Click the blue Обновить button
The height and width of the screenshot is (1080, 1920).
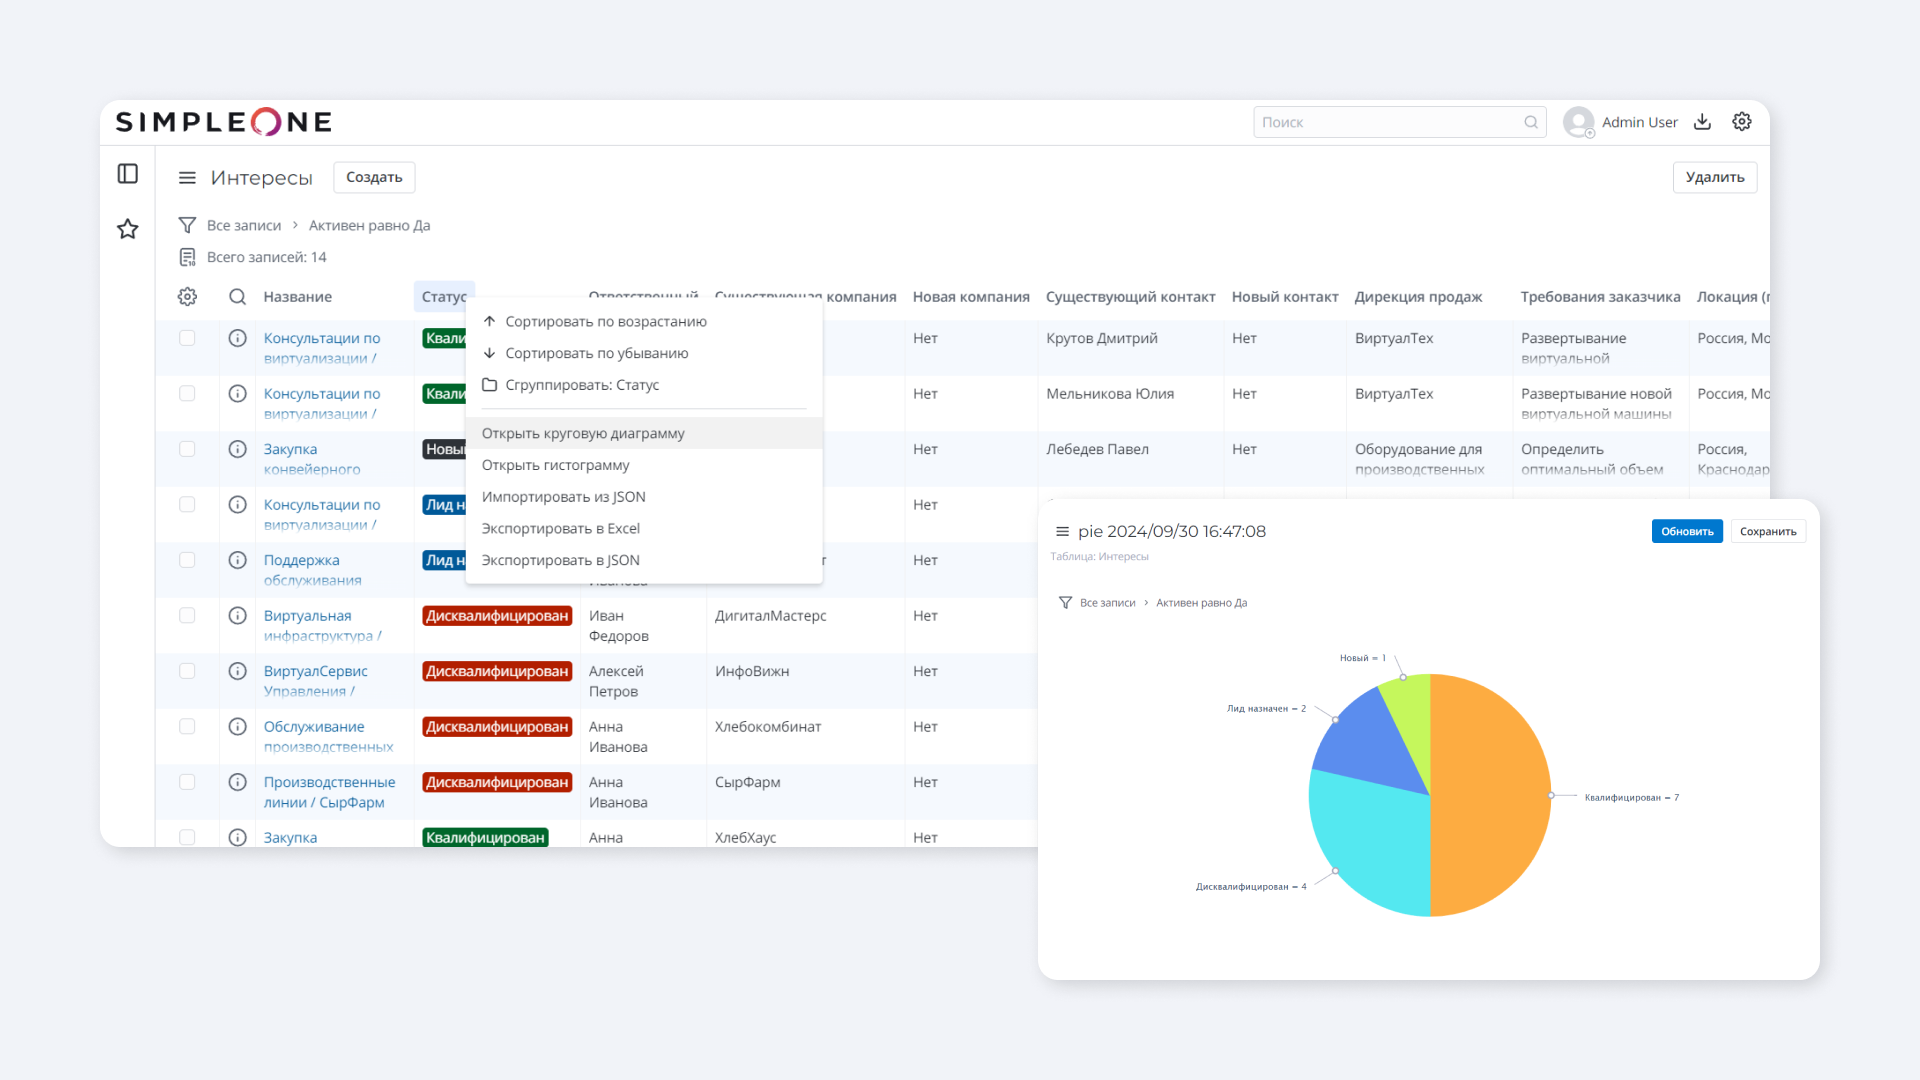point(1686,532)
